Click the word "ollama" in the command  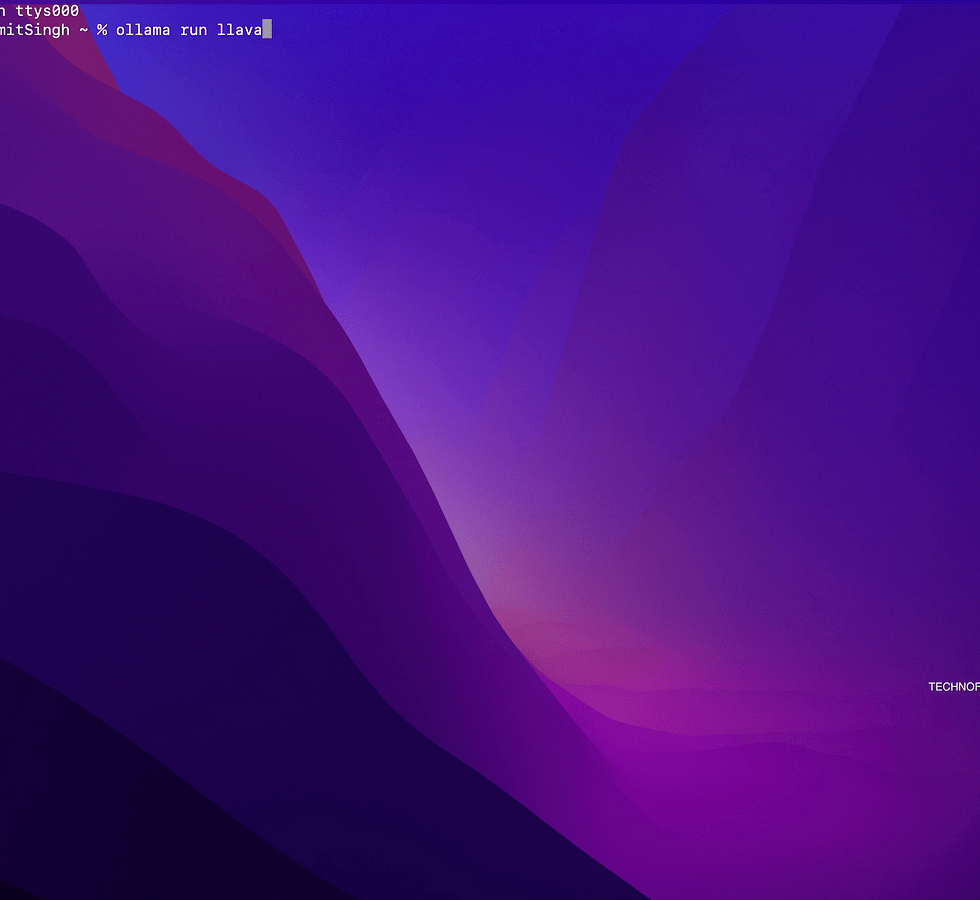pos(143,30)
